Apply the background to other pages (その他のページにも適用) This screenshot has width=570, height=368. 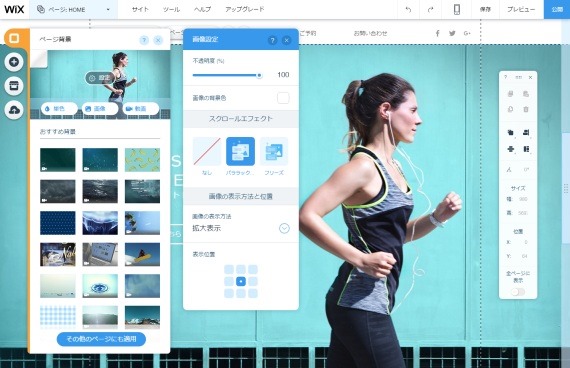(101, 339)
